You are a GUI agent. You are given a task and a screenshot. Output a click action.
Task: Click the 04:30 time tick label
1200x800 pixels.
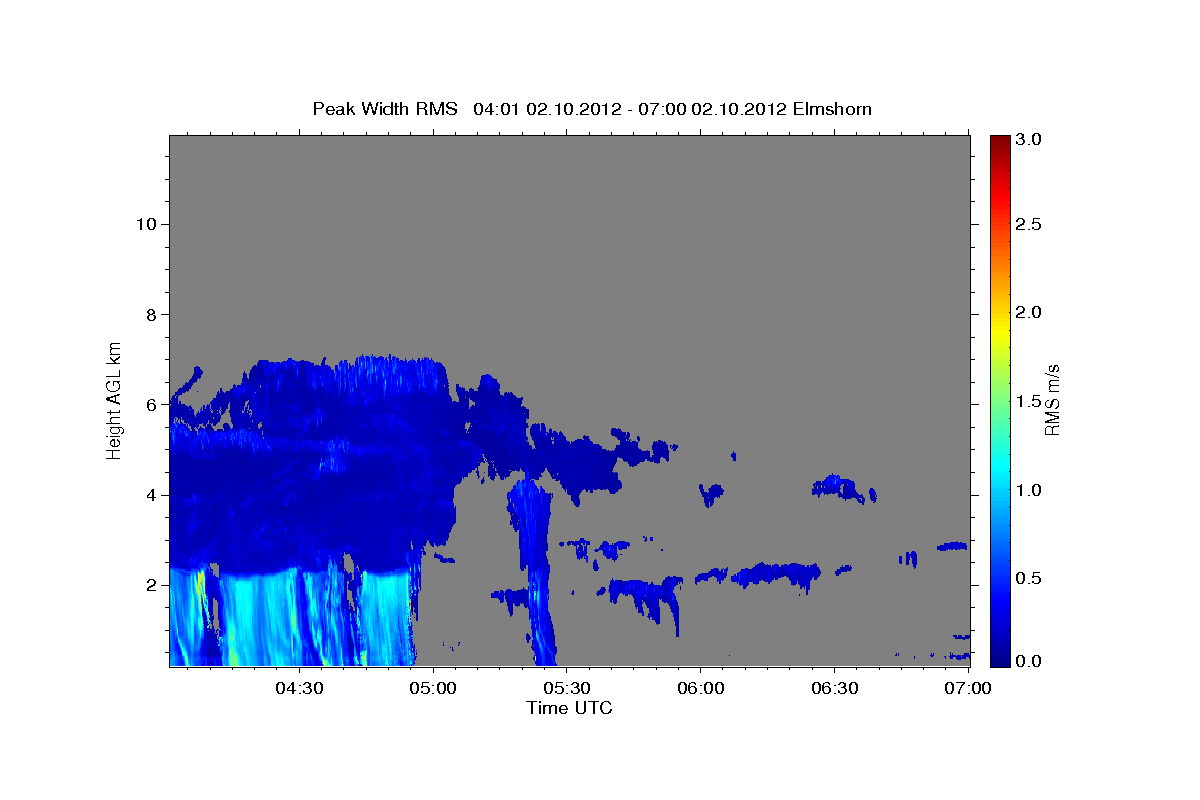[x=299, y=688]
